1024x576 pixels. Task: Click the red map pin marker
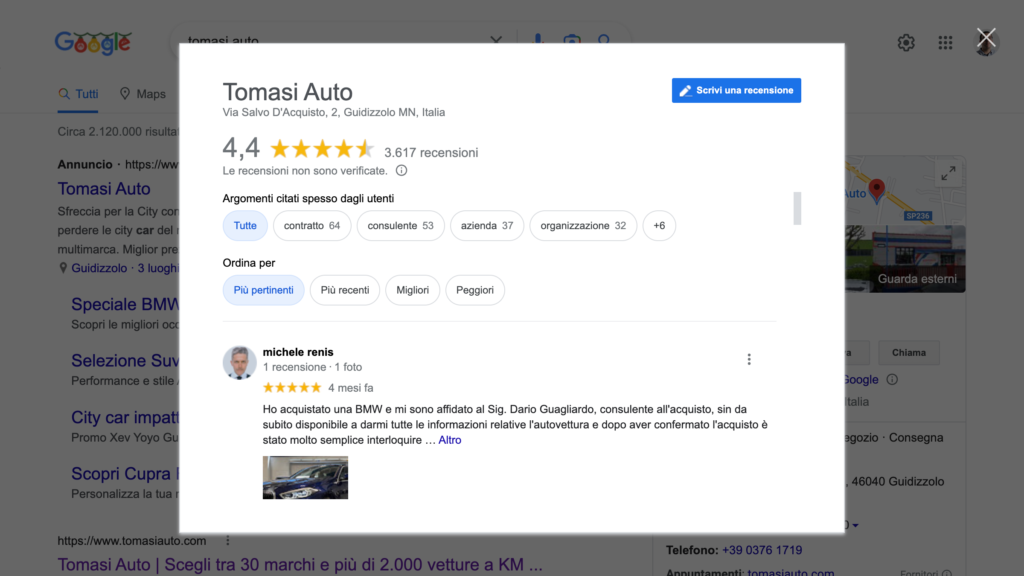coord(876,190)
